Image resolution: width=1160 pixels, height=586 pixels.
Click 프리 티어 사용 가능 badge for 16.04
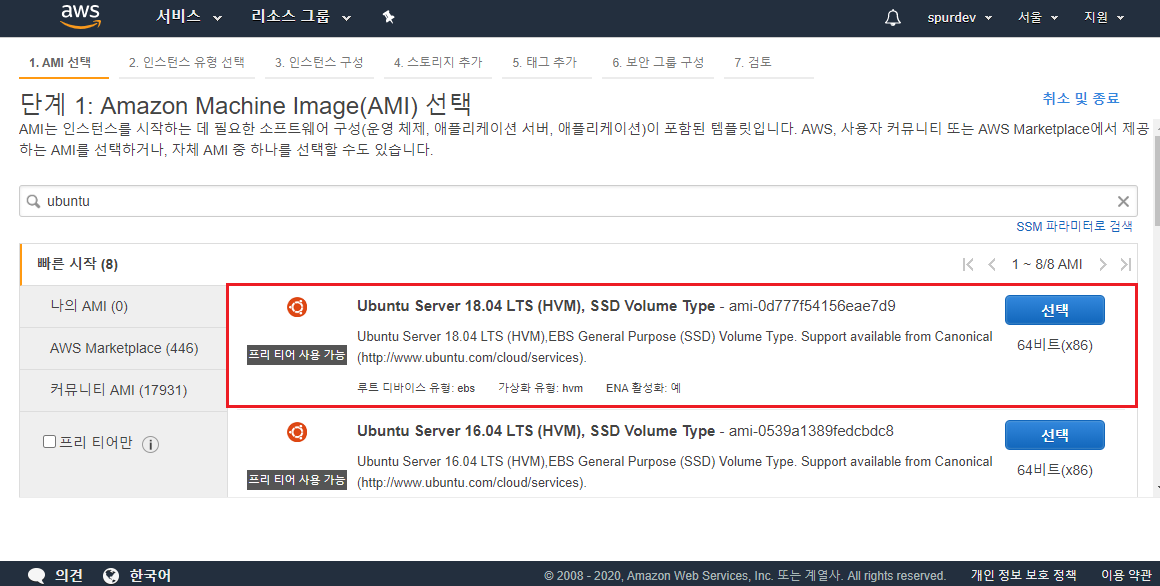[x=297, y=480]
